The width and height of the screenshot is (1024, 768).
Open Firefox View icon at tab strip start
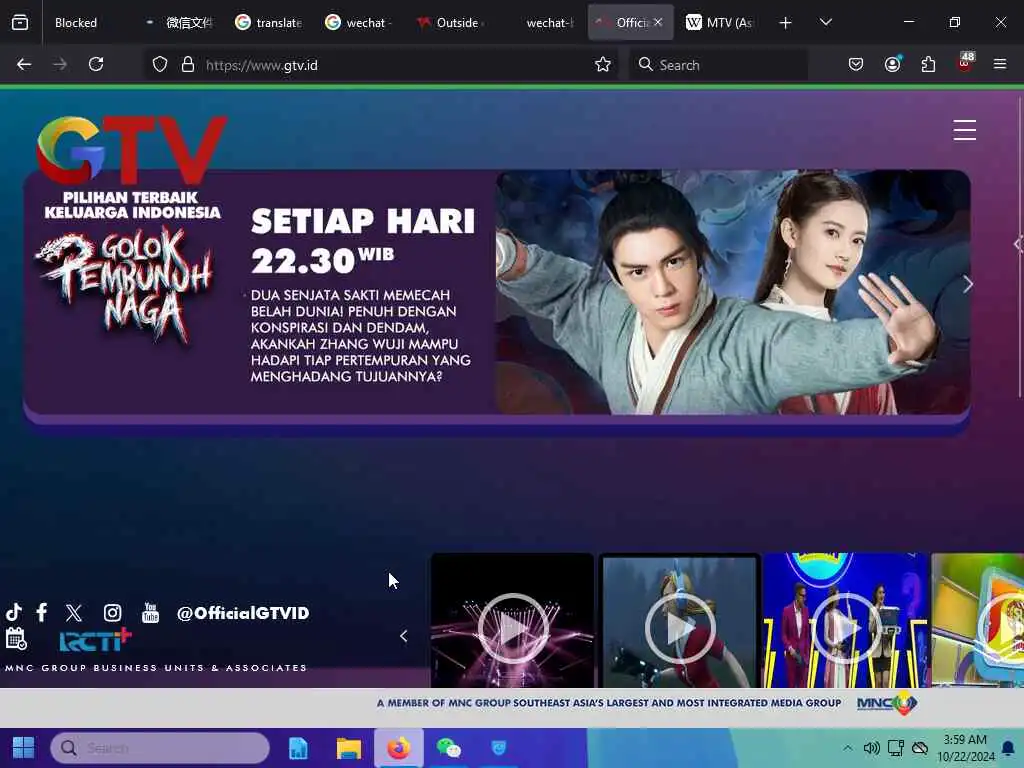point(20,22)
